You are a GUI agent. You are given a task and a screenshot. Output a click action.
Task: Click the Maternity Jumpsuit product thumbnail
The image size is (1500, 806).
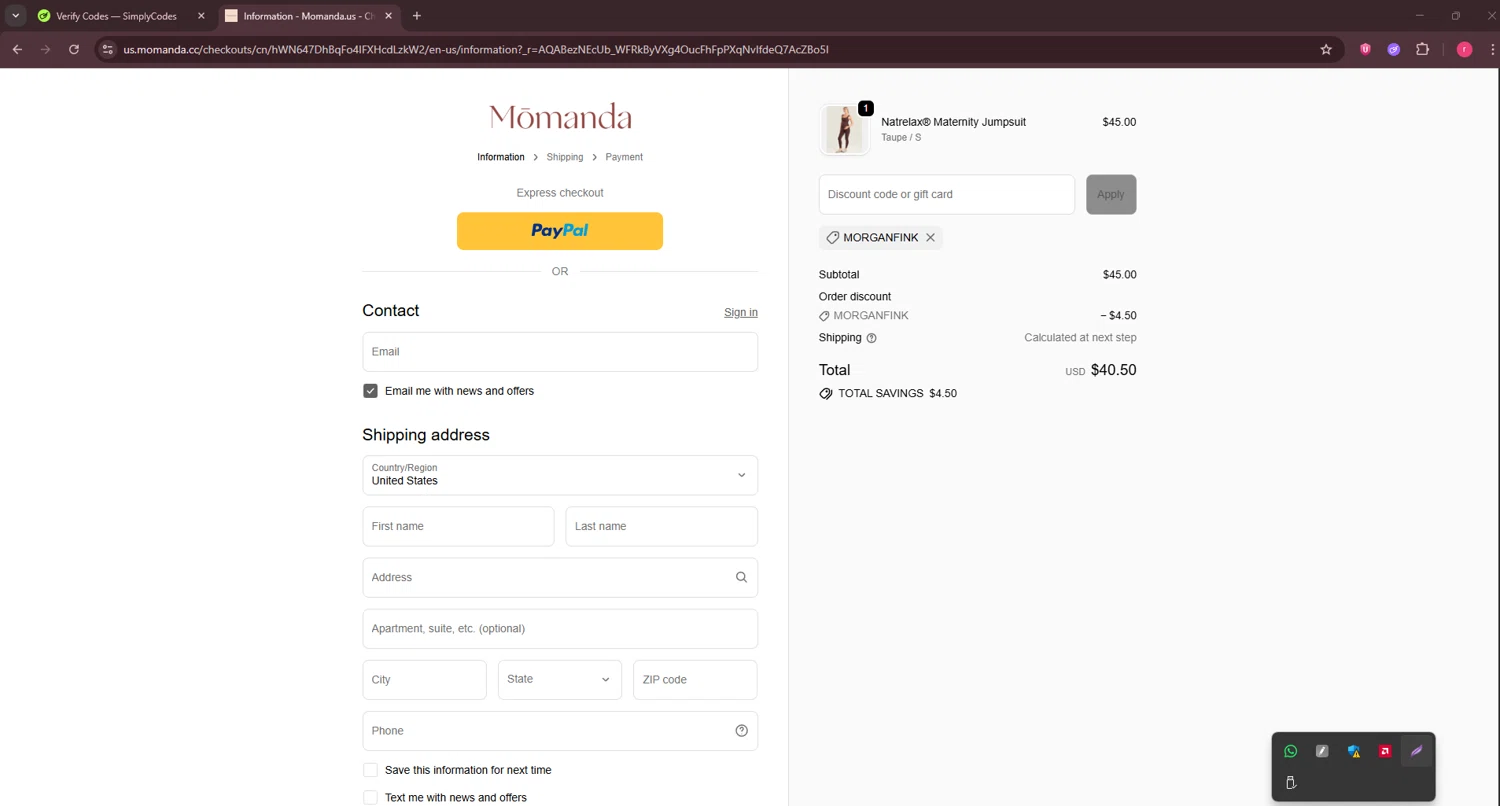click(844, 130)
